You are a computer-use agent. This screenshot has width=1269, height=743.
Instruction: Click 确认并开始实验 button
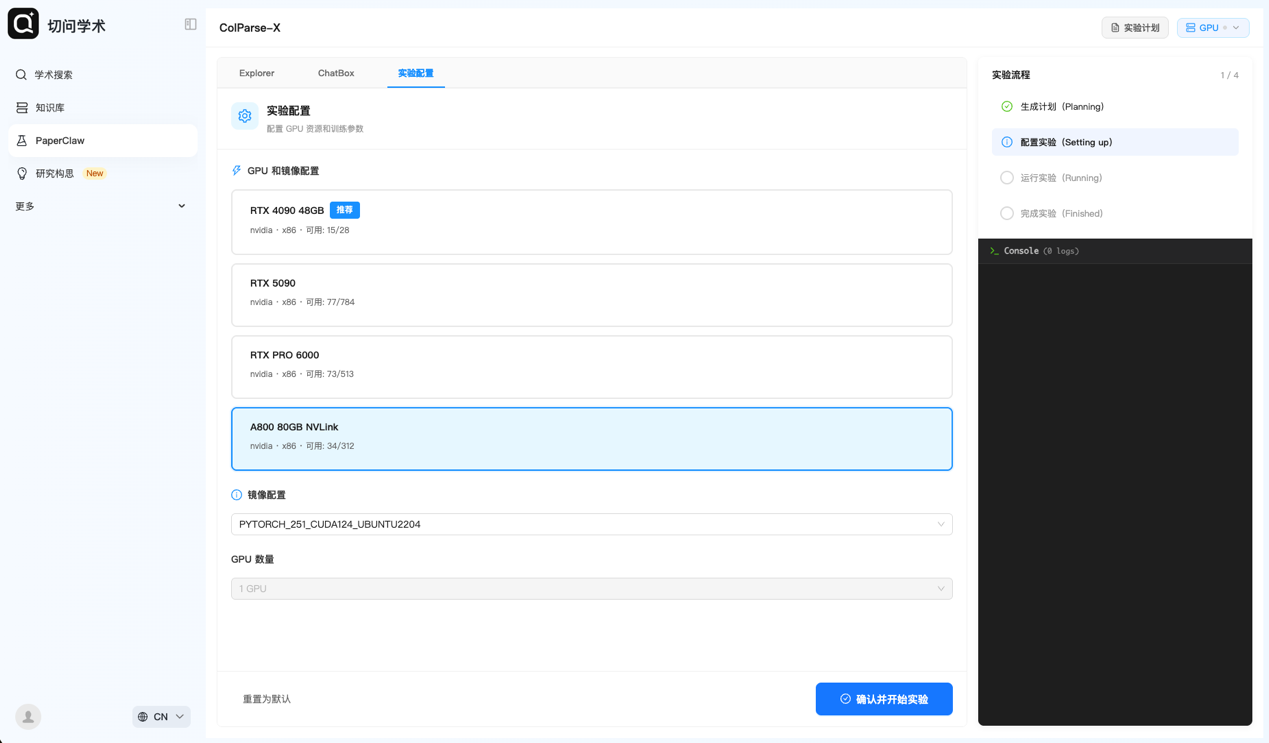[884, 699]
